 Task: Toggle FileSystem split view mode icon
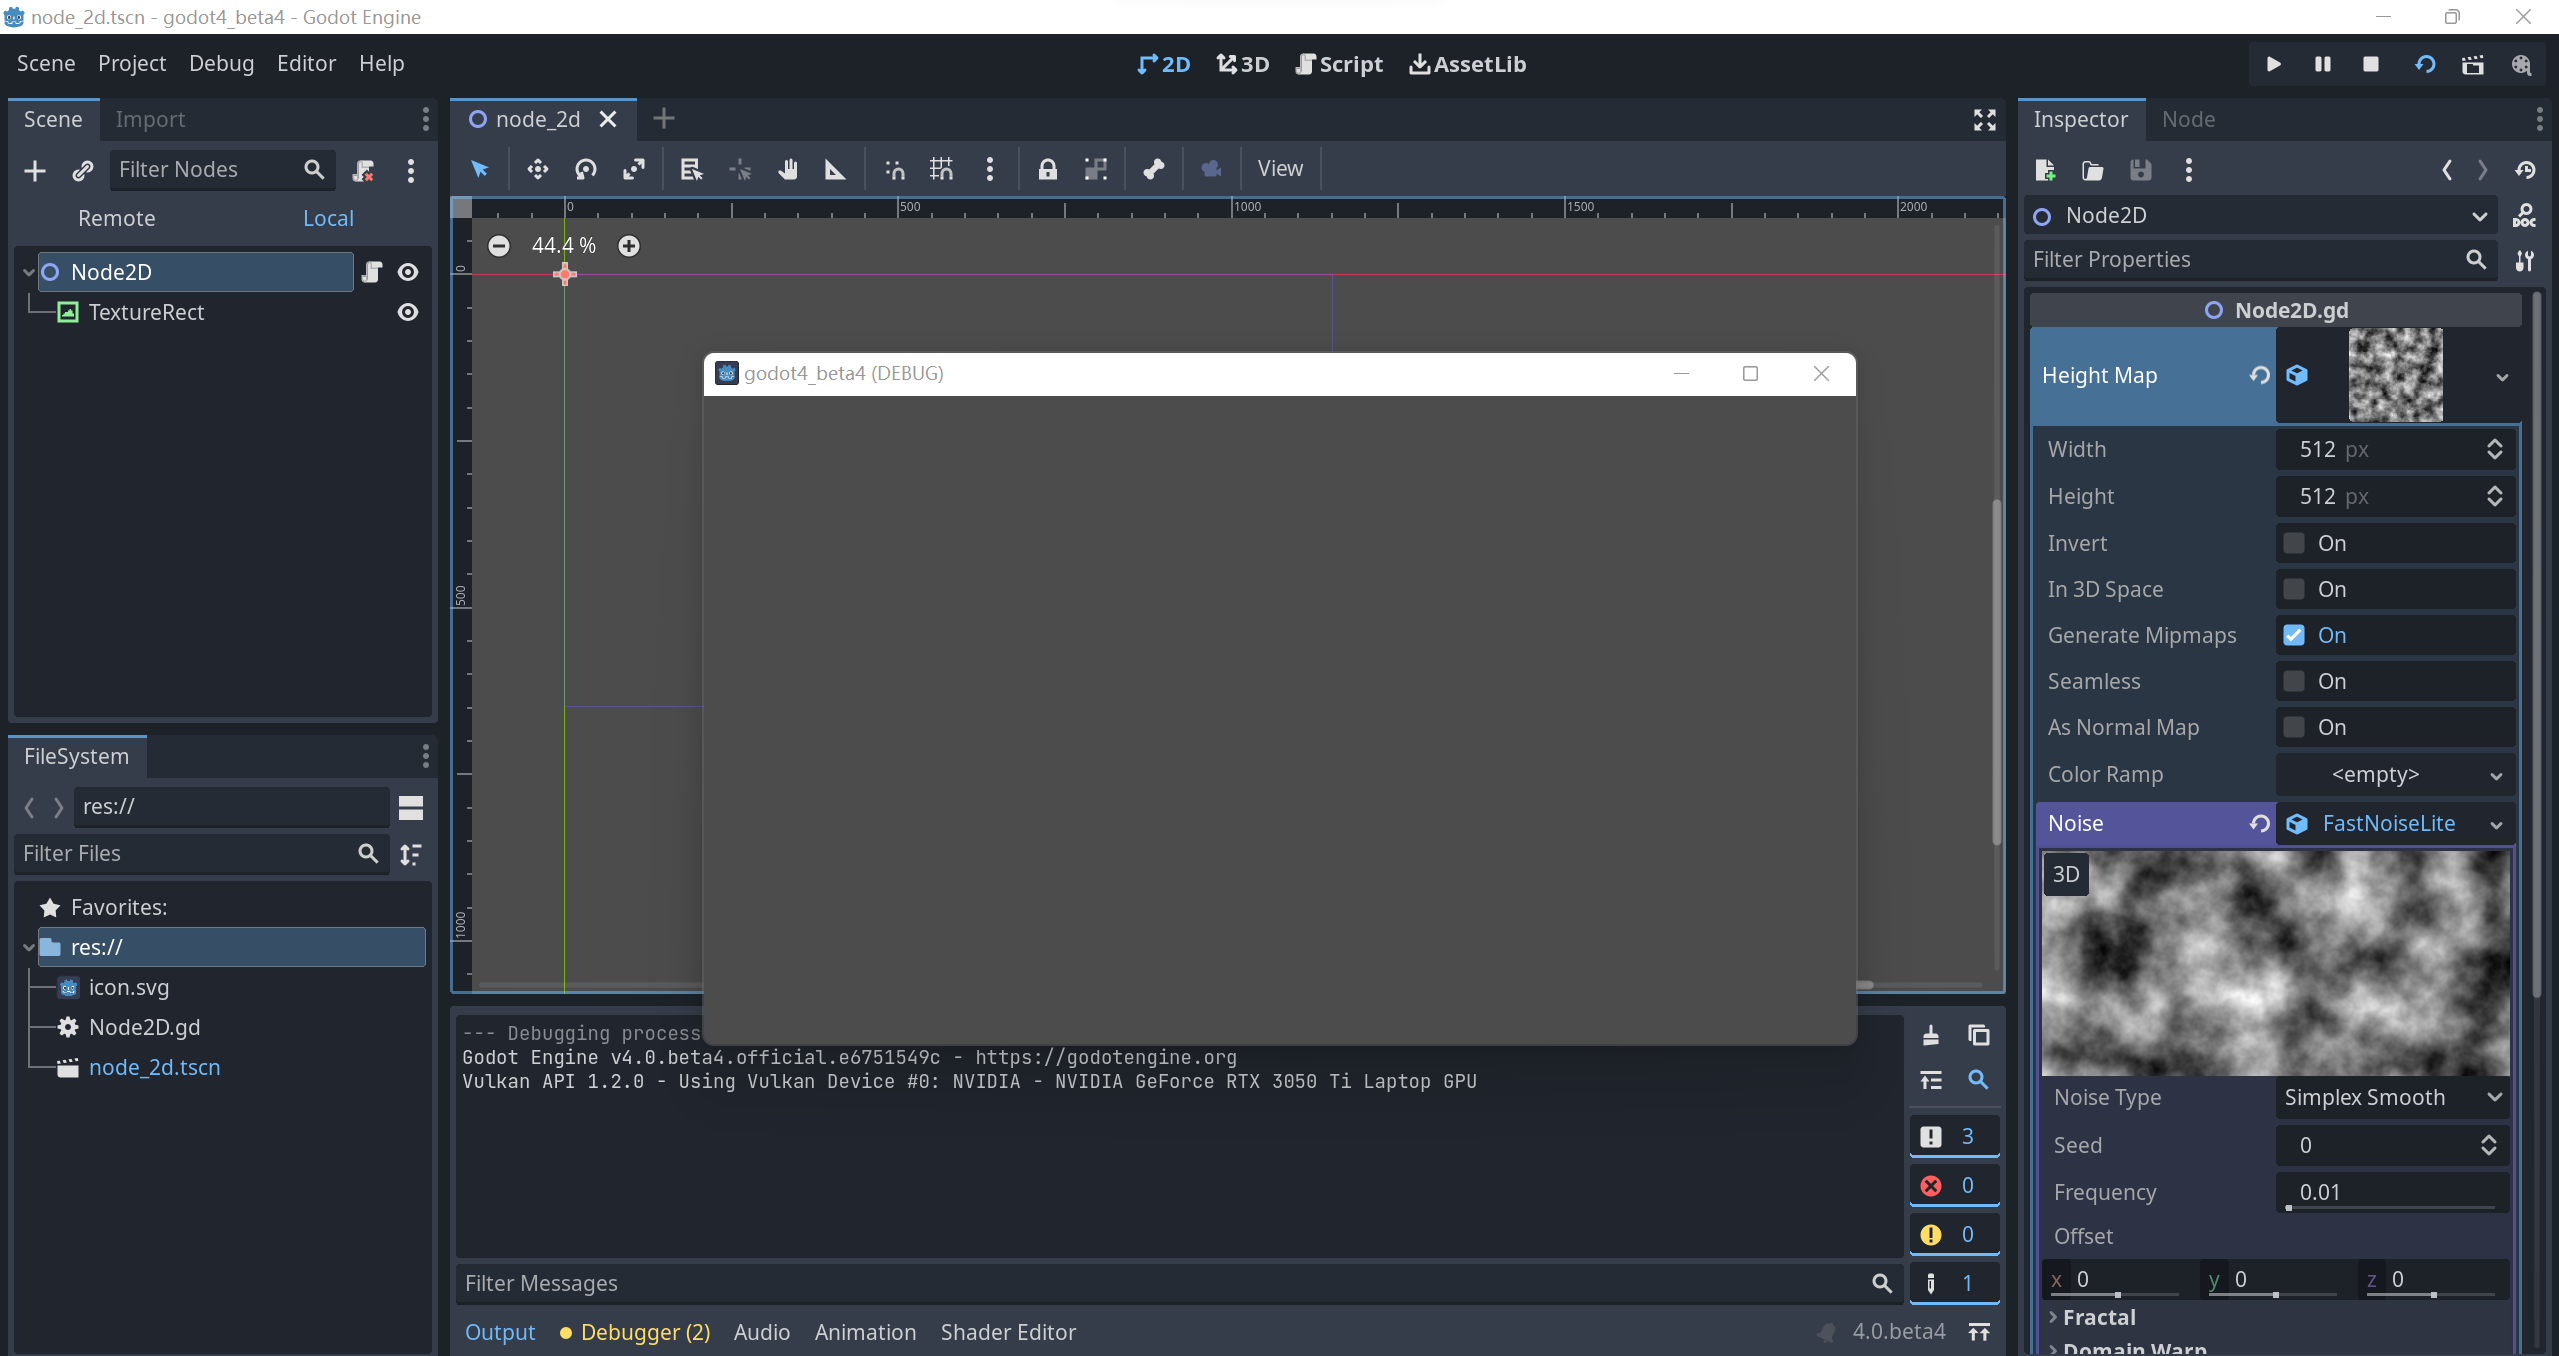411,807
